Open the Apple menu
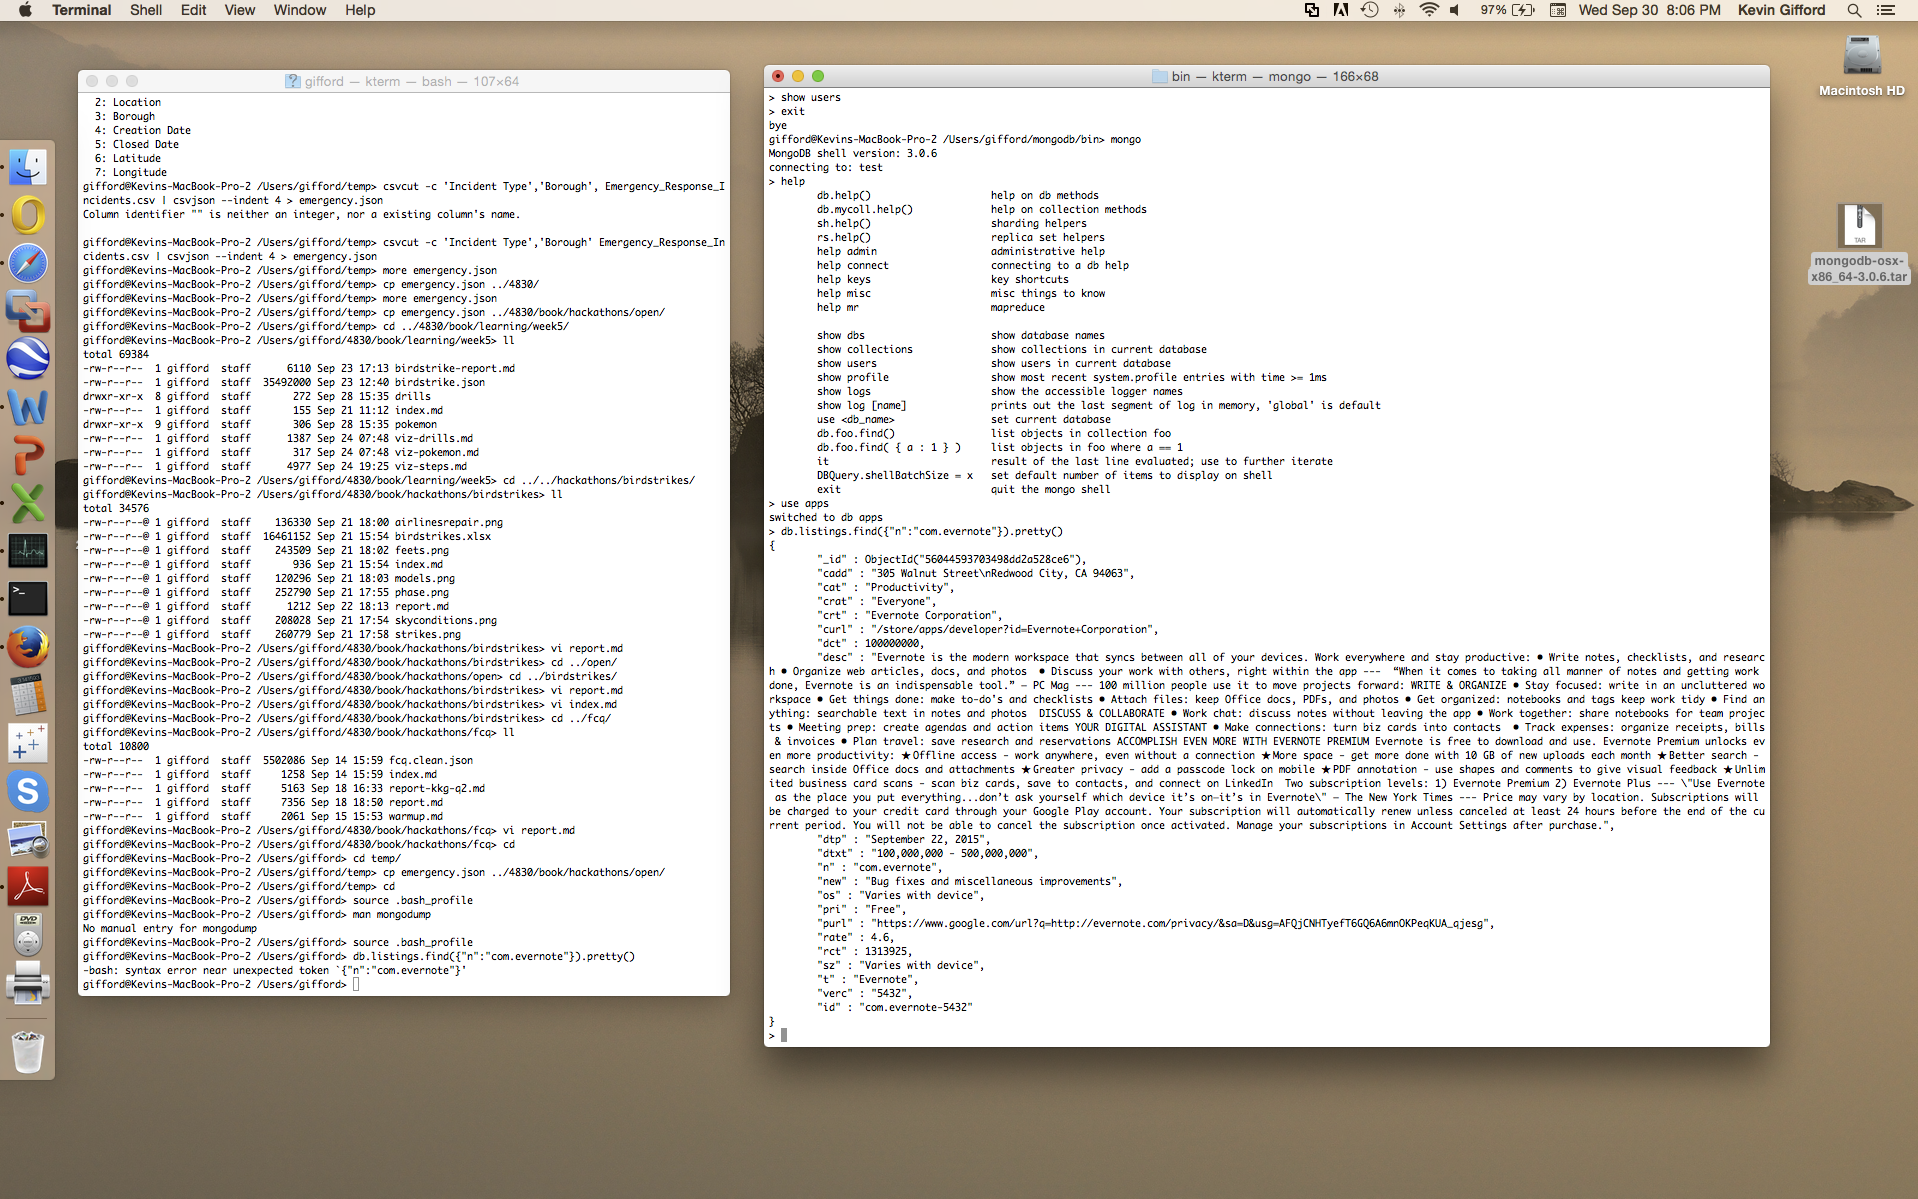1918x1199 pixels. pyautogui.click(x=25, y=10)
